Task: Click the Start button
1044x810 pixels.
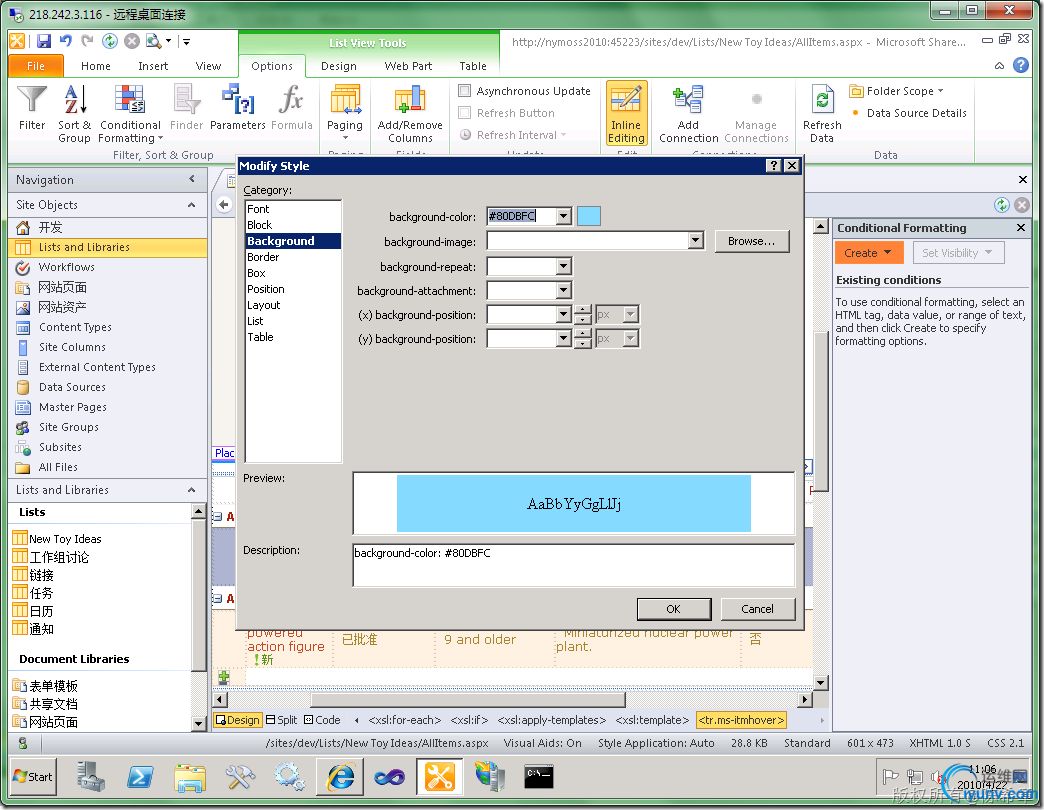Action: [33, 777]
